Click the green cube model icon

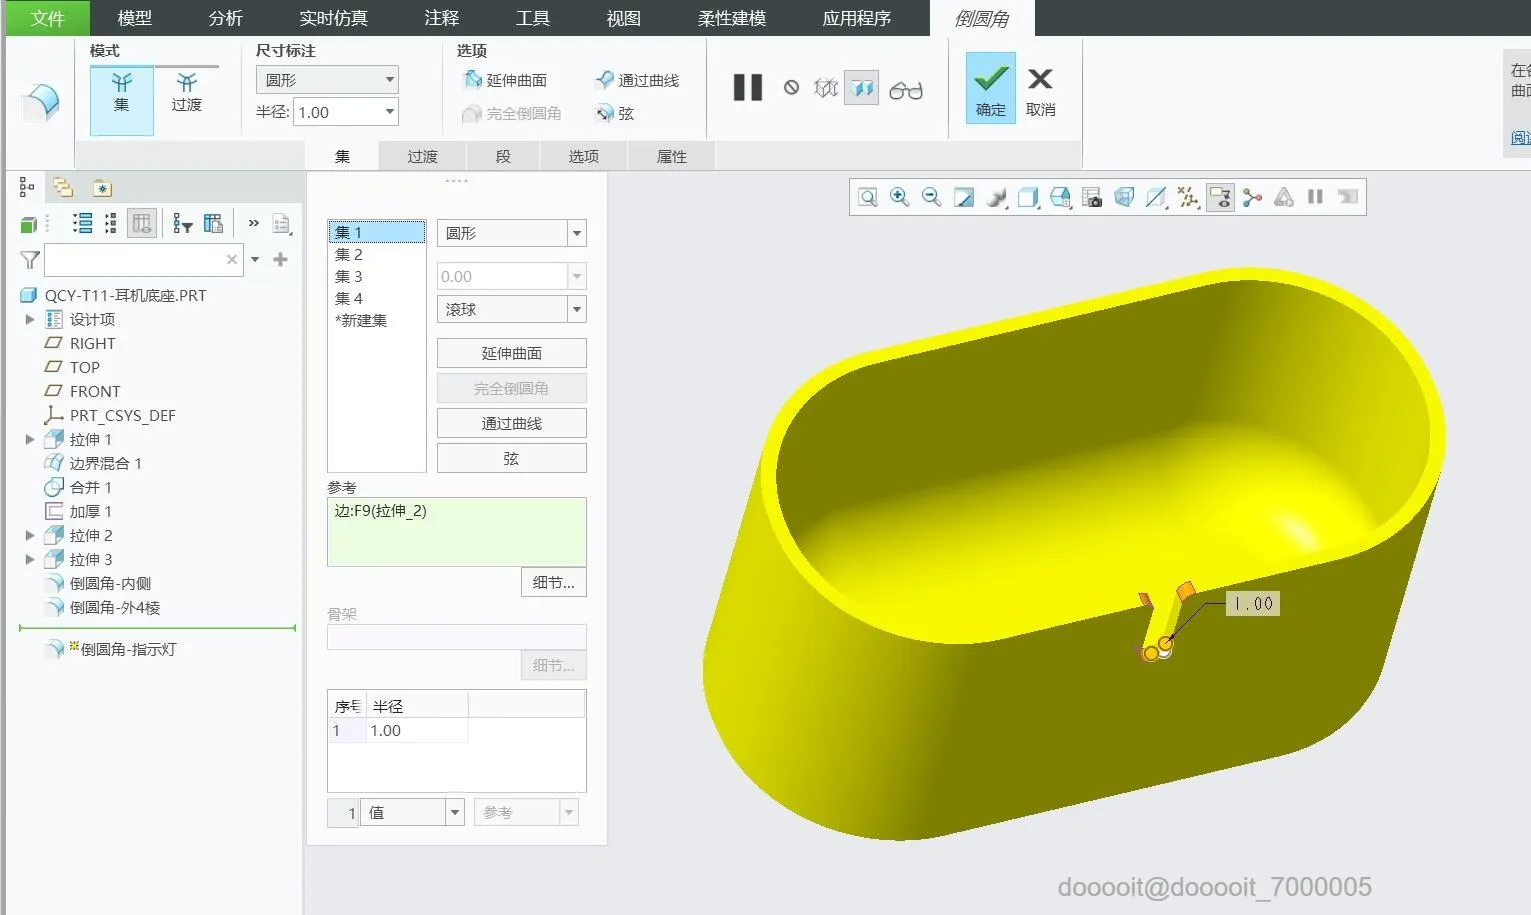click(x=29, y=224)
